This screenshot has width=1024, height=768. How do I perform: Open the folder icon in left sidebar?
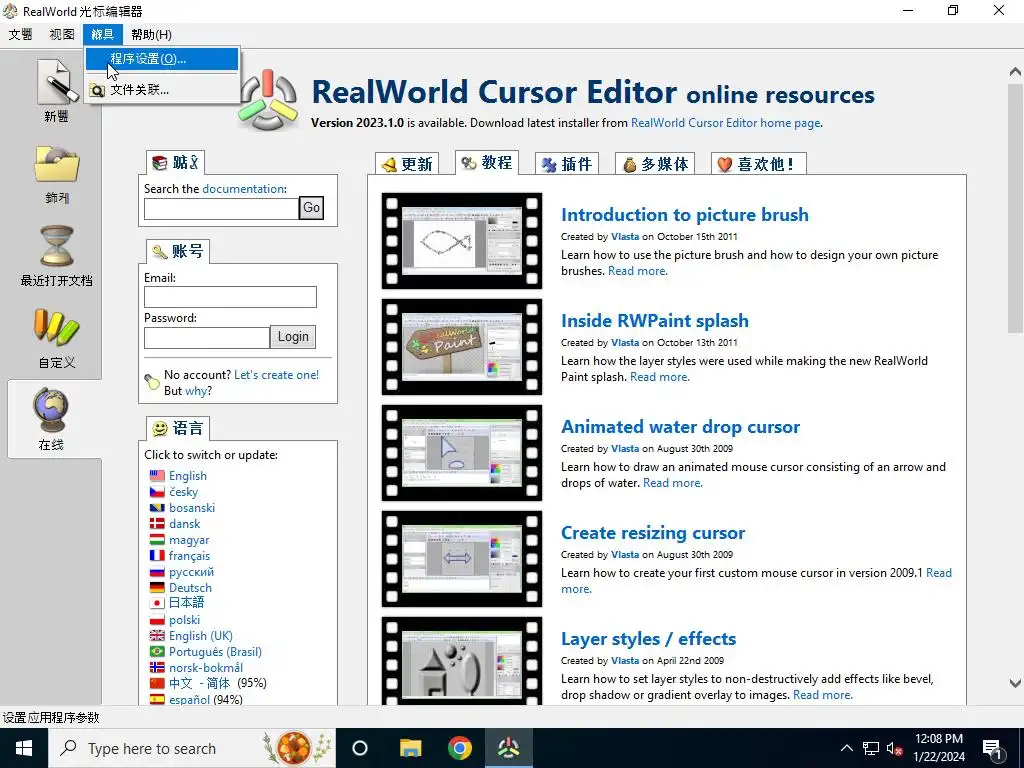point(57,164)
